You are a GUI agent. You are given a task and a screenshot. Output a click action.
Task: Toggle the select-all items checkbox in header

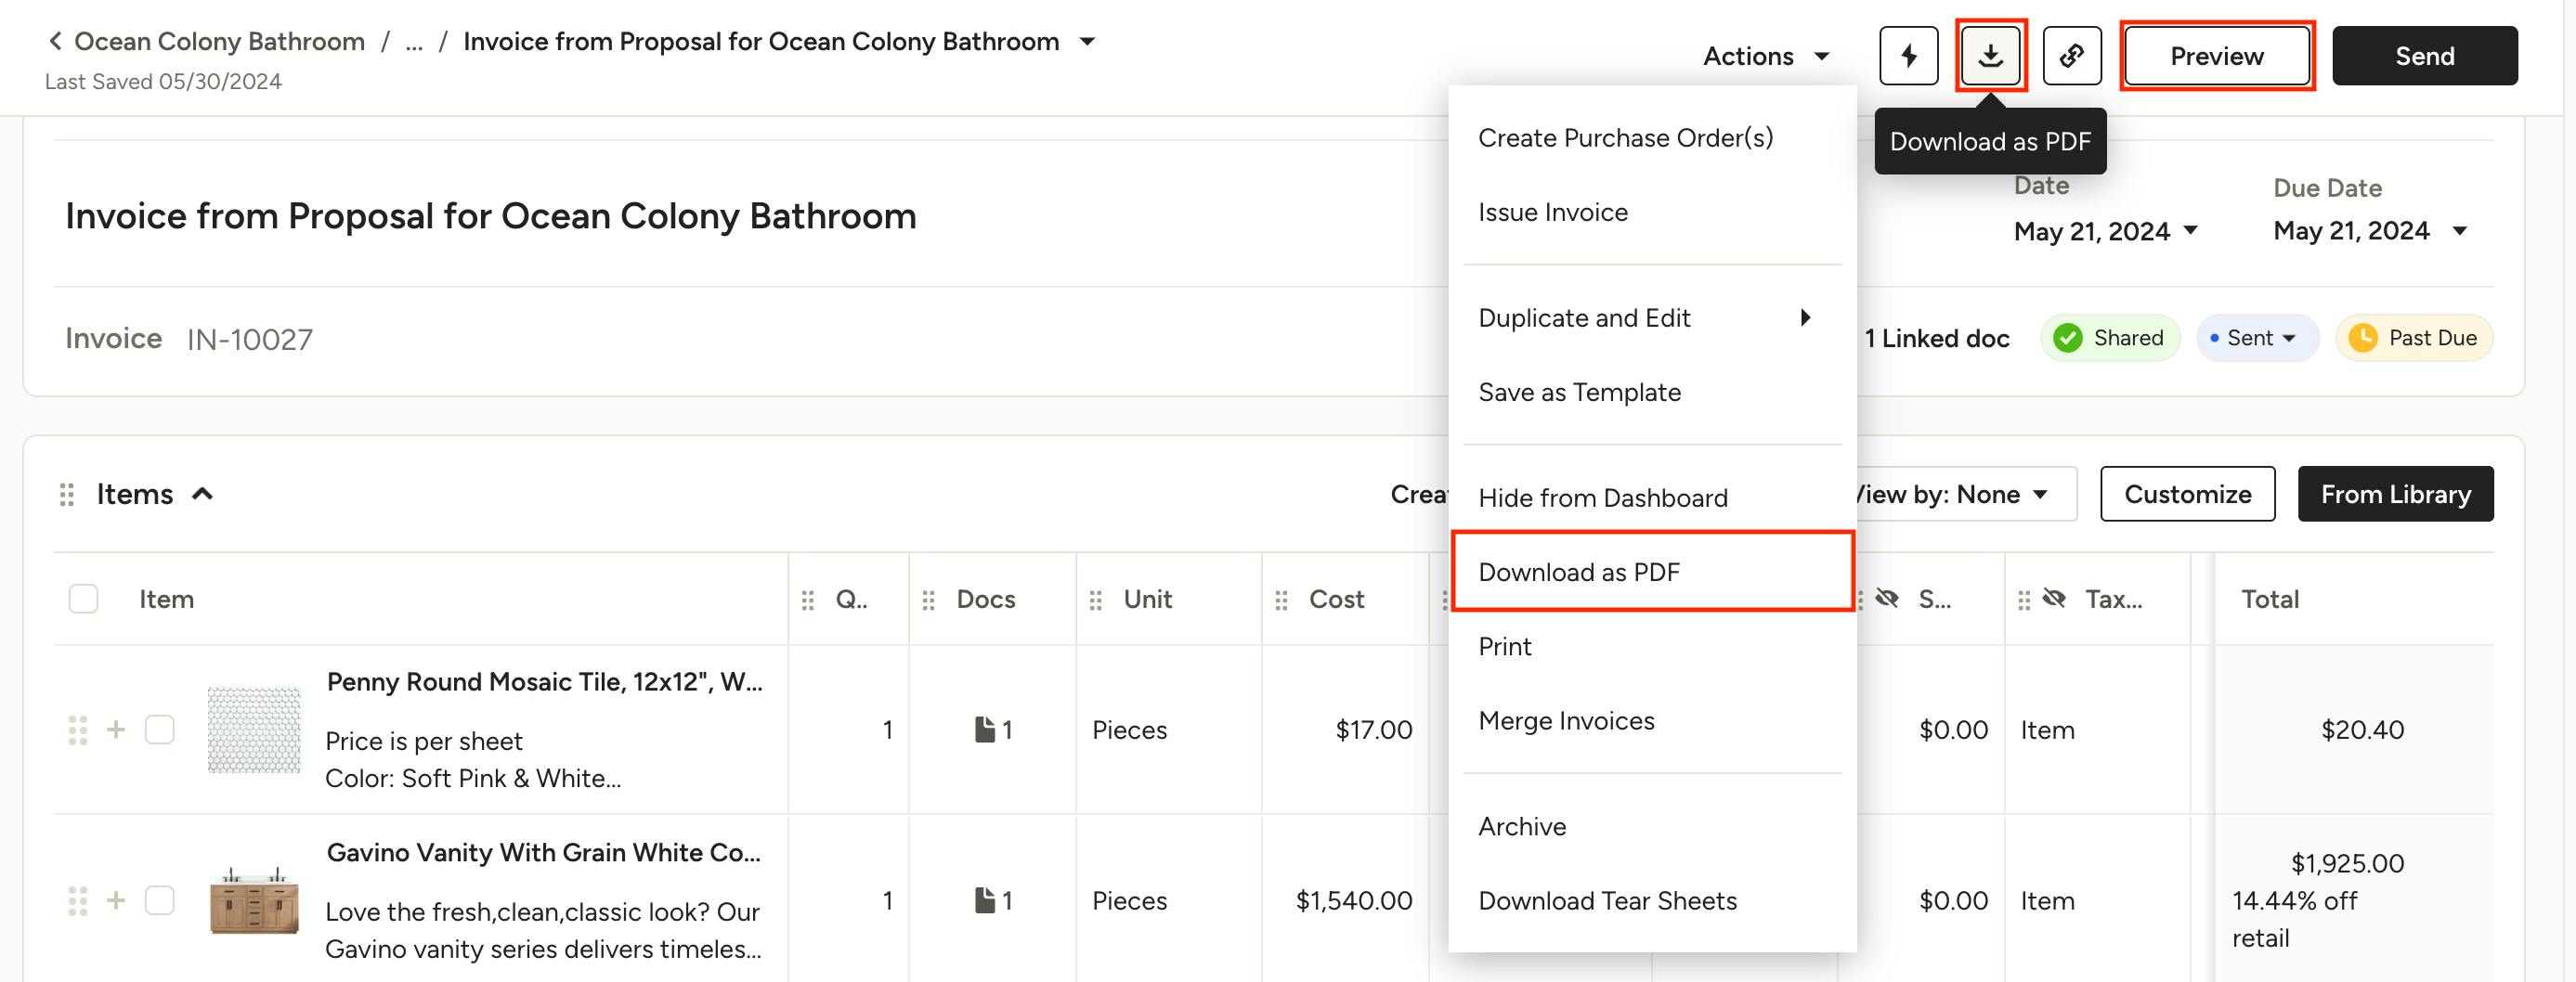[83, 599]
